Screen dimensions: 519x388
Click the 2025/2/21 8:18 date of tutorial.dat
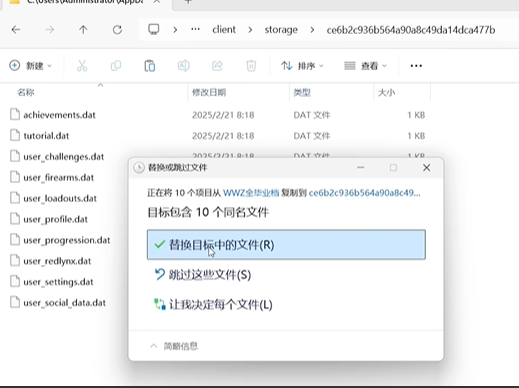(x=223, y=136)
